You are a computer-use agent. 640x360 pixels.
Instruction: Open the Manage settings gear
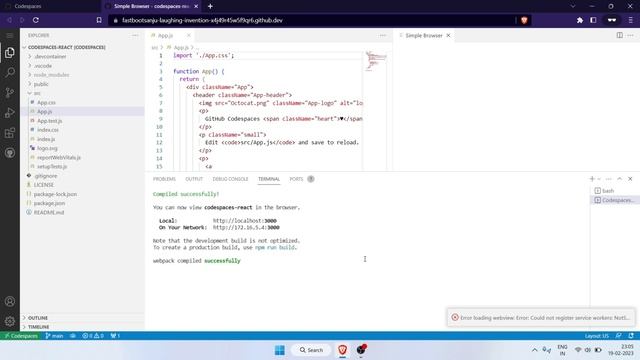10,322
